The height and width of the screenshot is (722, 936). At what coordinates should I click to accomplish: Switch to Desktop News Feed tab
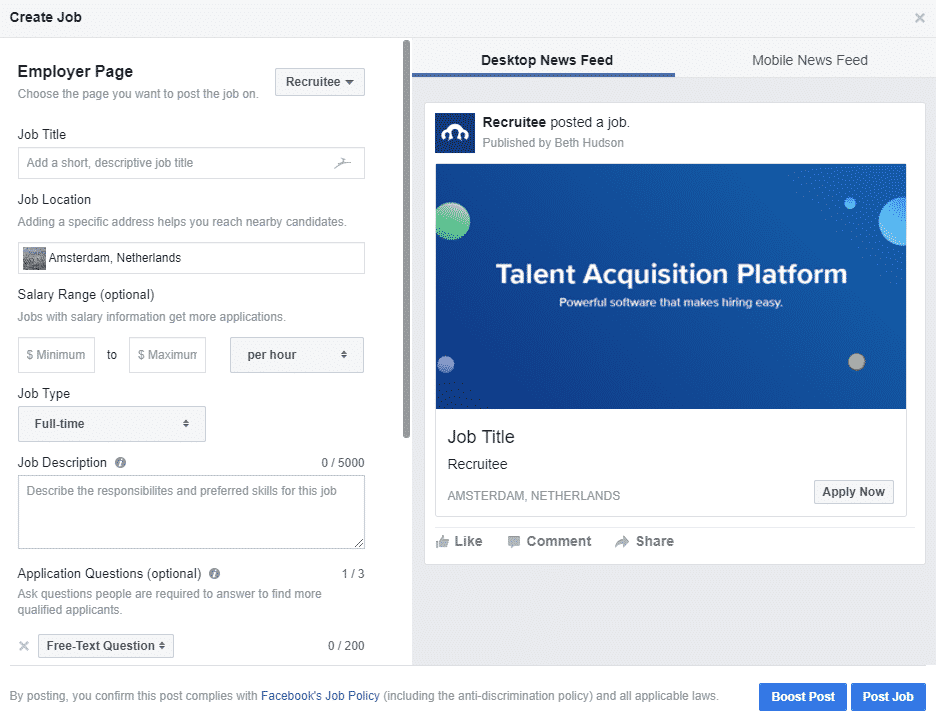point(546,60)
